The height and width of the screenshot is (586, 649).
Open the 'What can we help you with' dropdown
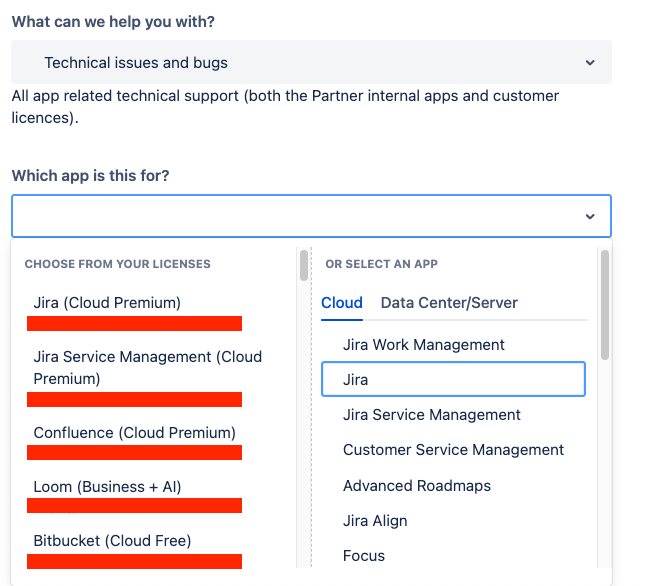coord(311,62)
